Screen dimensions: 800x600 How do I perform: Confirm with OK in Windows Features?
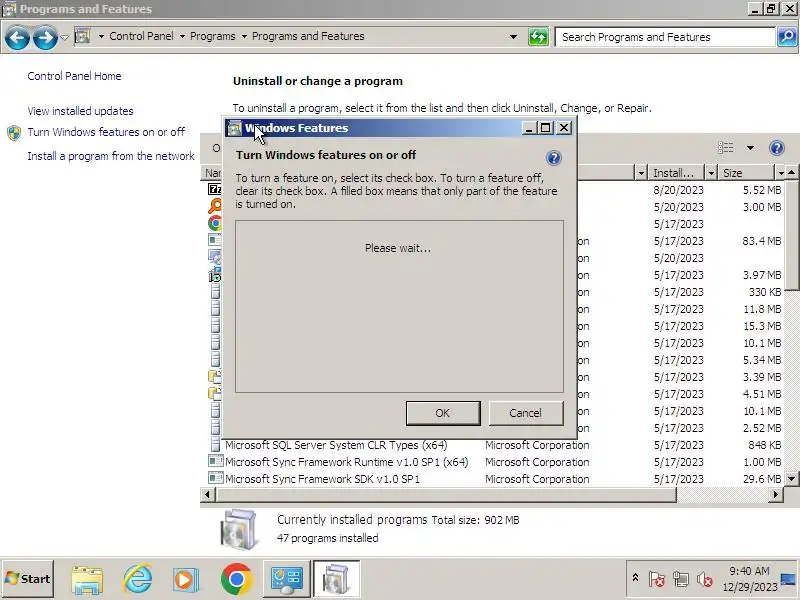(x=443, y=413)
